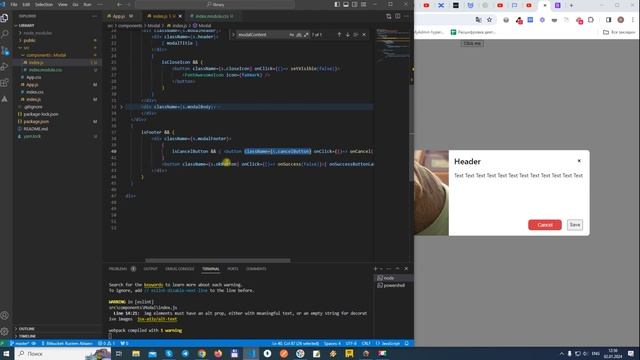Bookmark page with star icon in Chrome
This screenshot has width=640, height=360.
click(x=489, y=20)
